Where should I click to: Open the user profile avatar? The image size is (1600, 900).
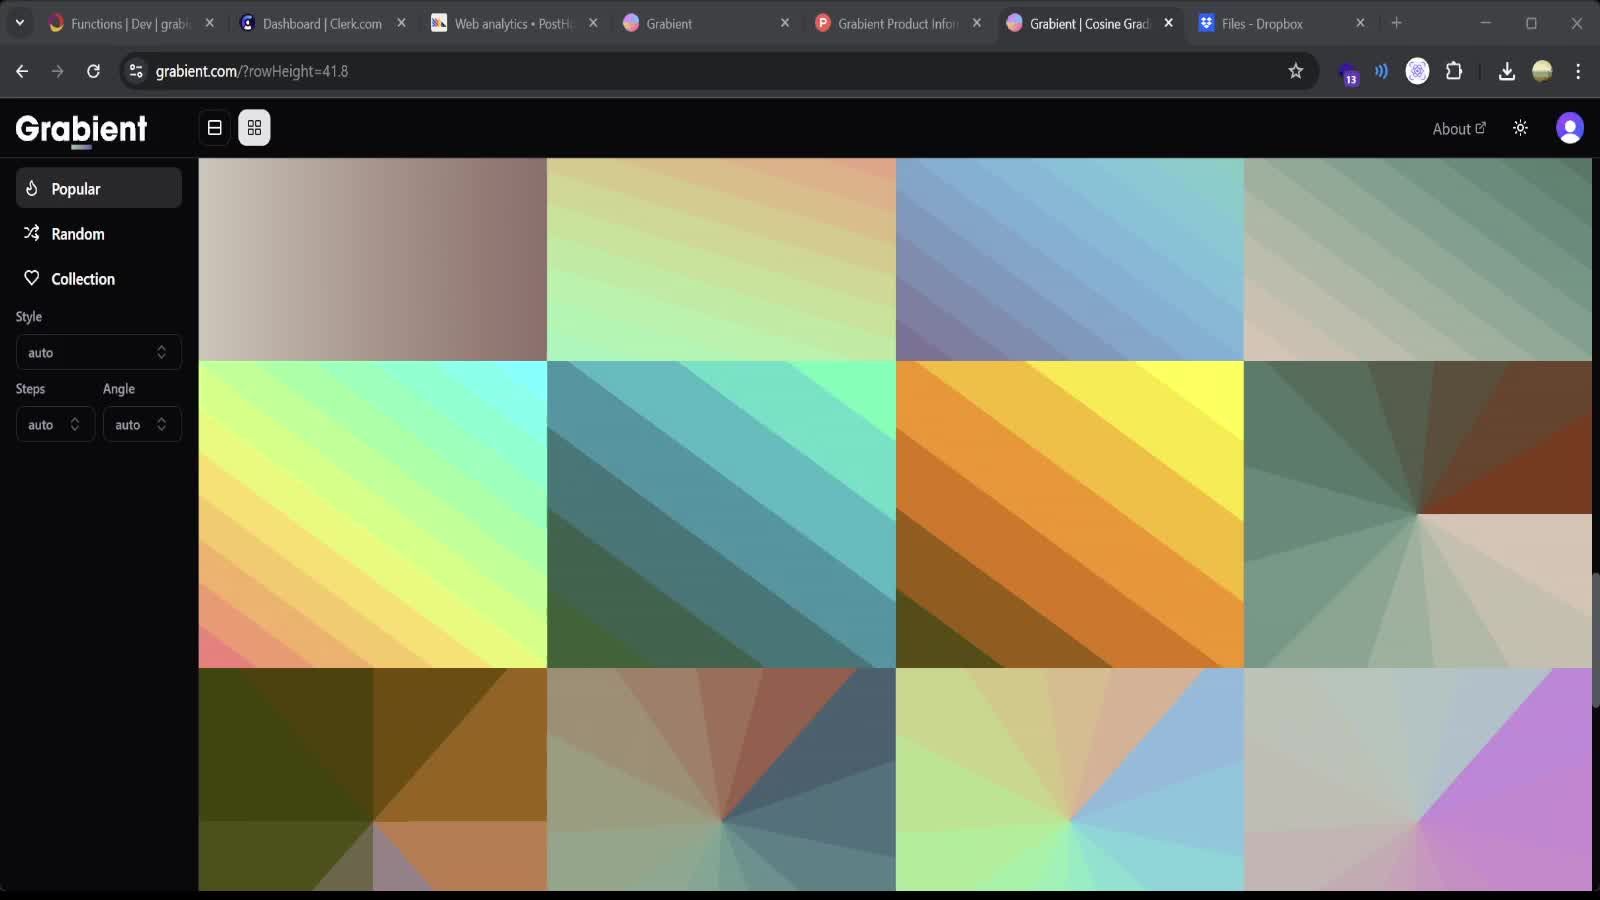click(x=1569, y=128)
